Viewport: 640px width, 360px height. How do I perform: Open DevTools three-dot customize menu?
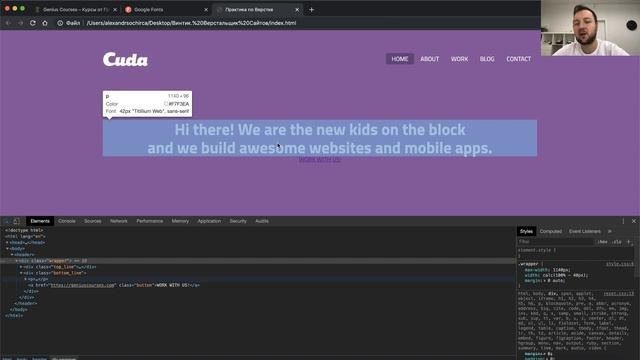(x=623, y=221)
